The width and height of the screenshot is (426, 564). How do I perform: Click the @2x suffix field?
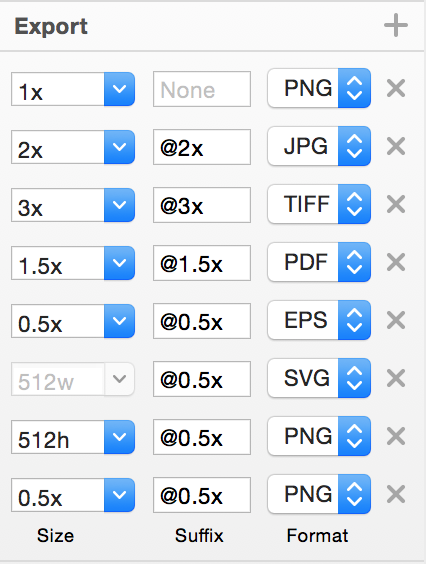coord(202,147)
